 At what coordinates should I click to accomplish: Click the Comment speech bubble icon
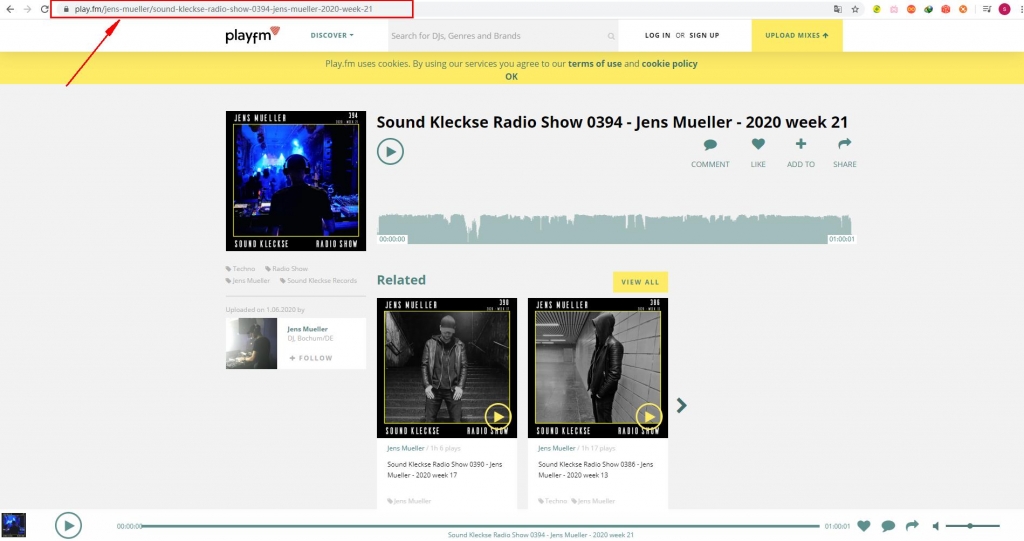click(710, 145)
